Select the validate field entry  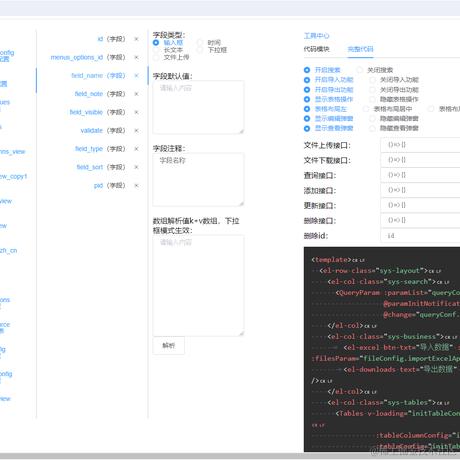coord(103,131)
